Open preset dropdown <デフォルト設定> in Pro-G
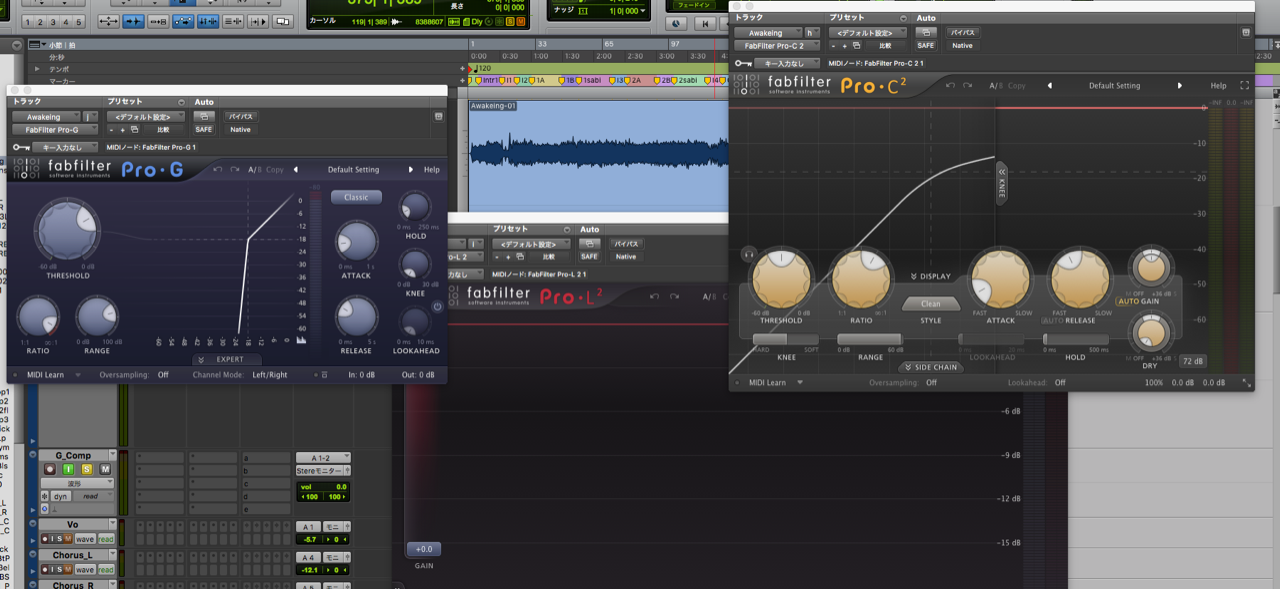This screenshot has height=589, width=1280. click(x=144, y=116)
